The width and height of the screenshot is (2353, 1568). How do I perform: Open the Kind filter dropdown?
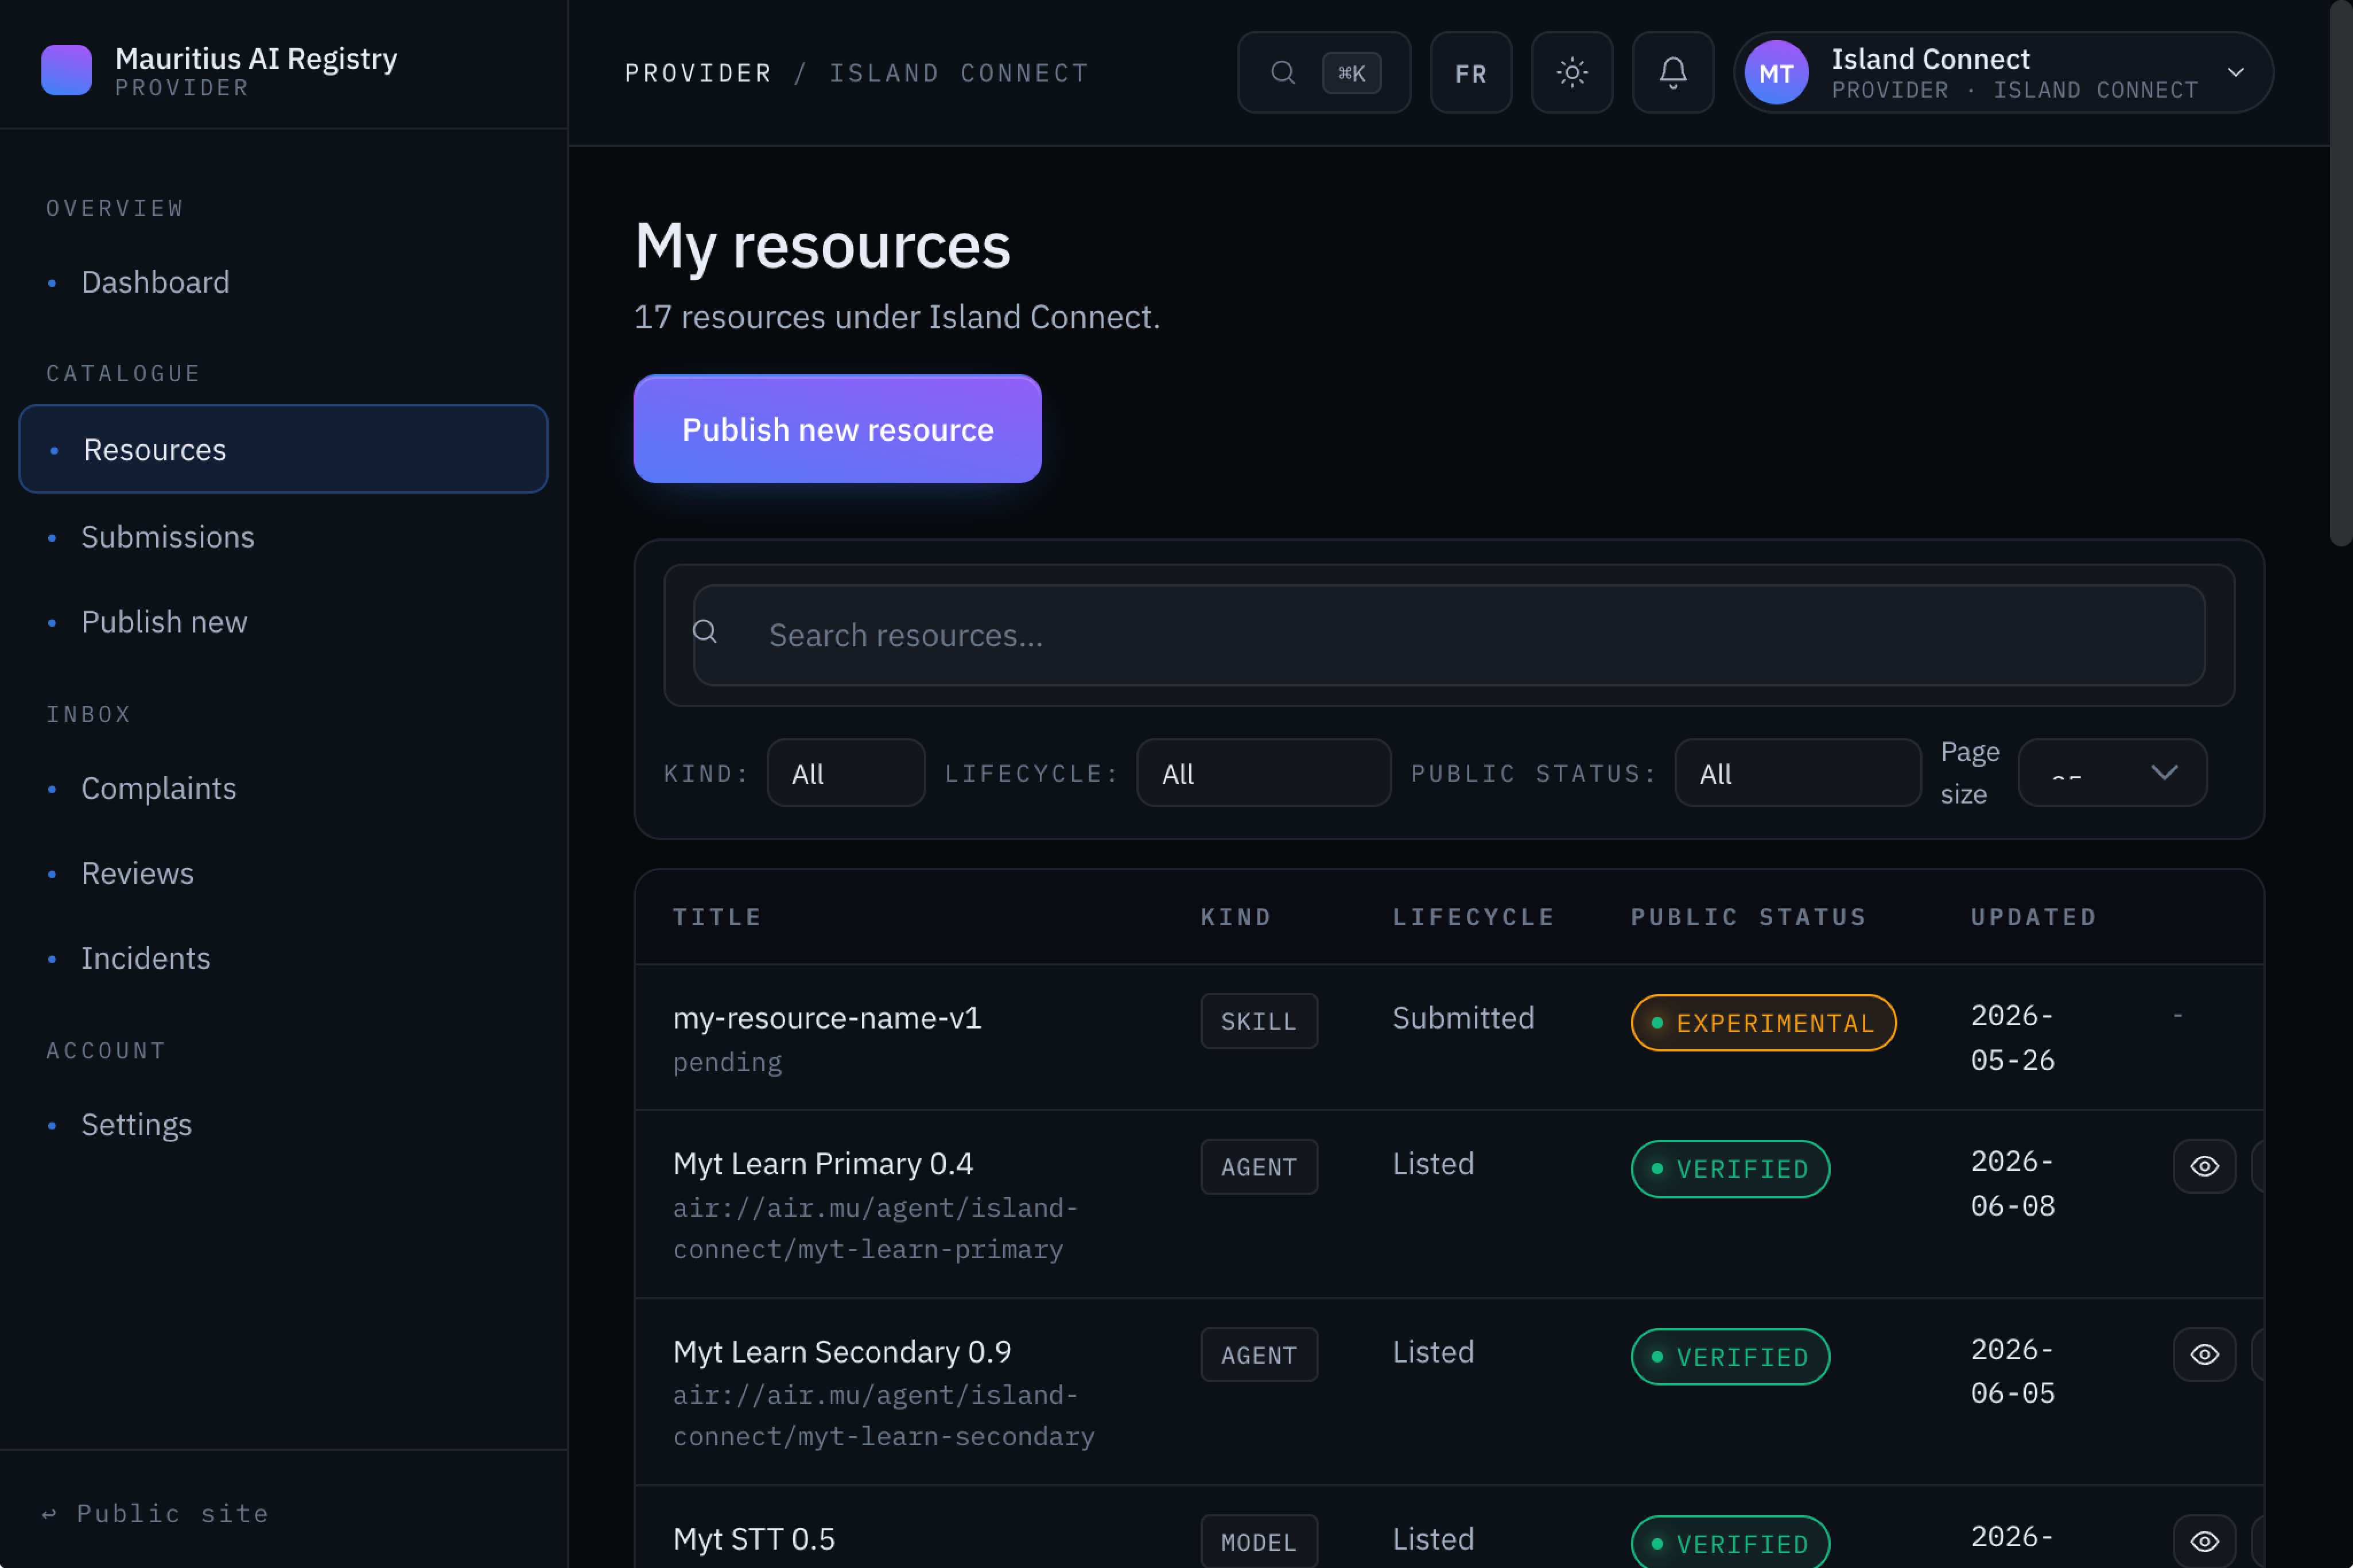point(846,773)
